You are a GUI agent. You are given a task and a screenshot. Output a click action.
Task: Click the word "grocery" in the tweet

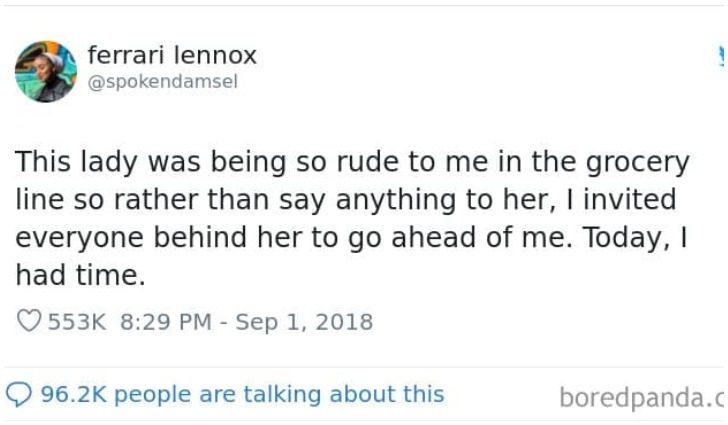637,163
